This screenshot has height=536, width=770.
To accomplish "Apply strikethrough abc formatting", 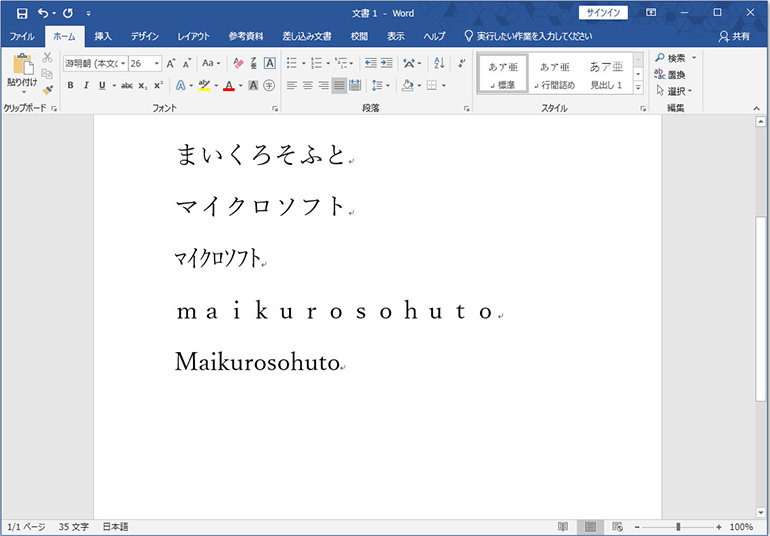I will click(127, 85).
